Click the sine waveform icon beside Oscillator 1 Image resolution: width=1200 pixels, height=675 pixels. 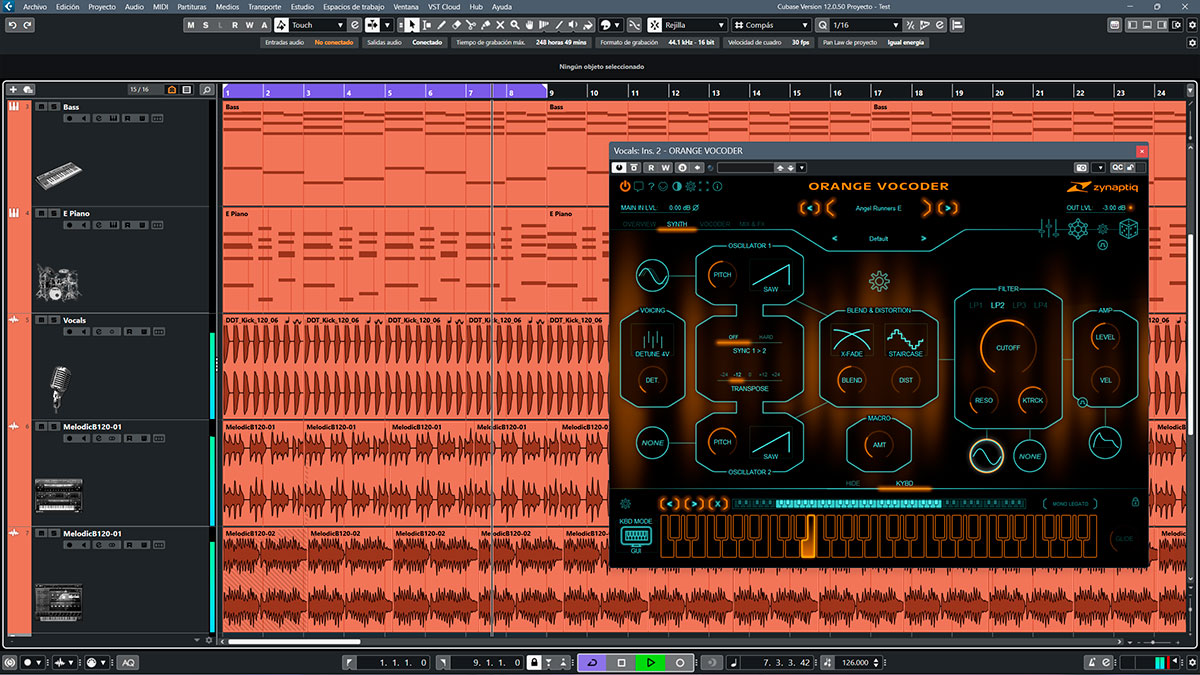[652, 274]
